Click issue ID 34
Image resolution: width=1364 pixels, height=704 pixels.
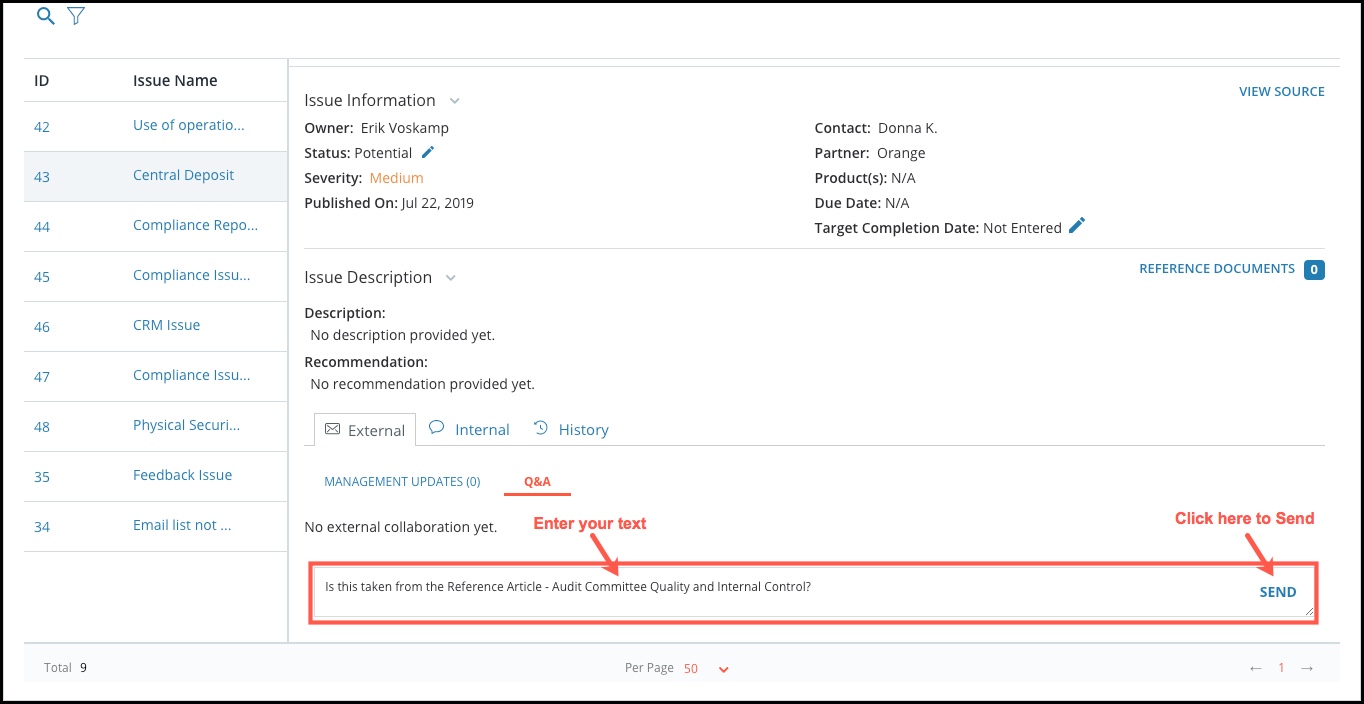(x=42, y=527)
